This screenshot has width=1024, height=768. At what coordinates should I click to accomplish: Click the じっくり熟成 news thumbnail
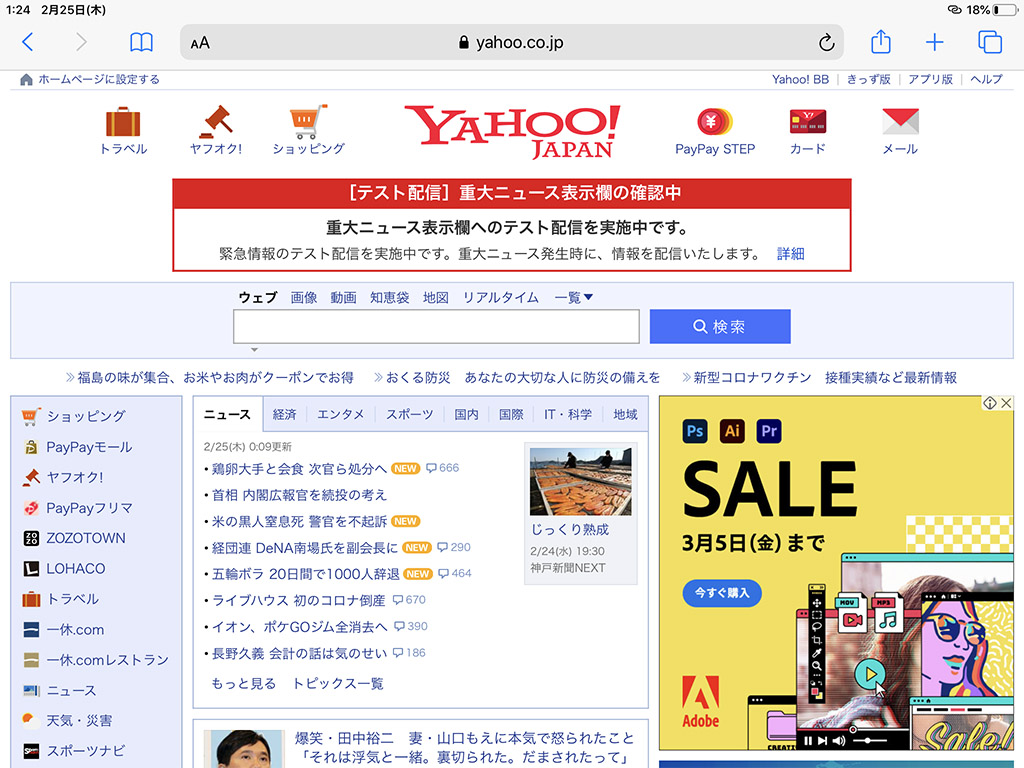click(x=581, y=481)
